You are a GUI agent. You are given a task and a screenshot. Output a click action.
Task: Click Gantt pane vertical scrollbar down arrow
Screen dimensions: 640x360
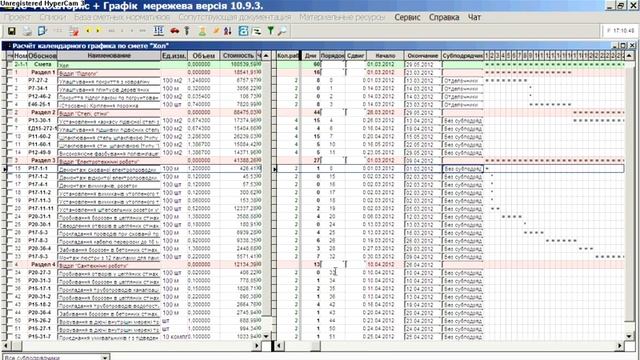click(629, 336)
